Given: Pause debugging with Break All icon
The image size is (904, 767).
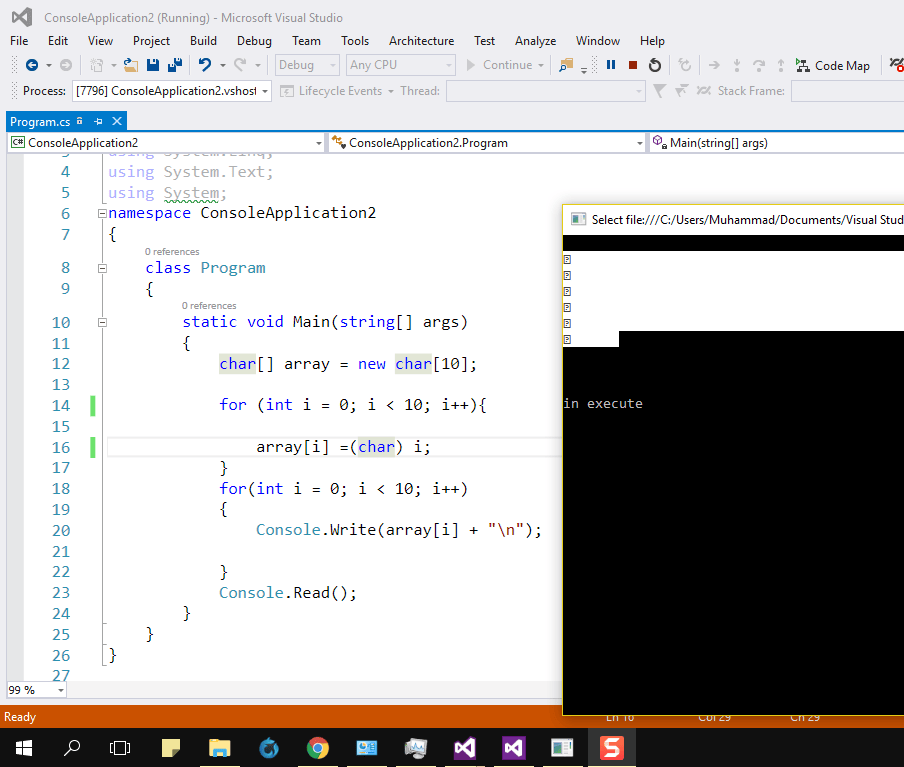Looking at the screenshot, I should [x=611, y=65].
